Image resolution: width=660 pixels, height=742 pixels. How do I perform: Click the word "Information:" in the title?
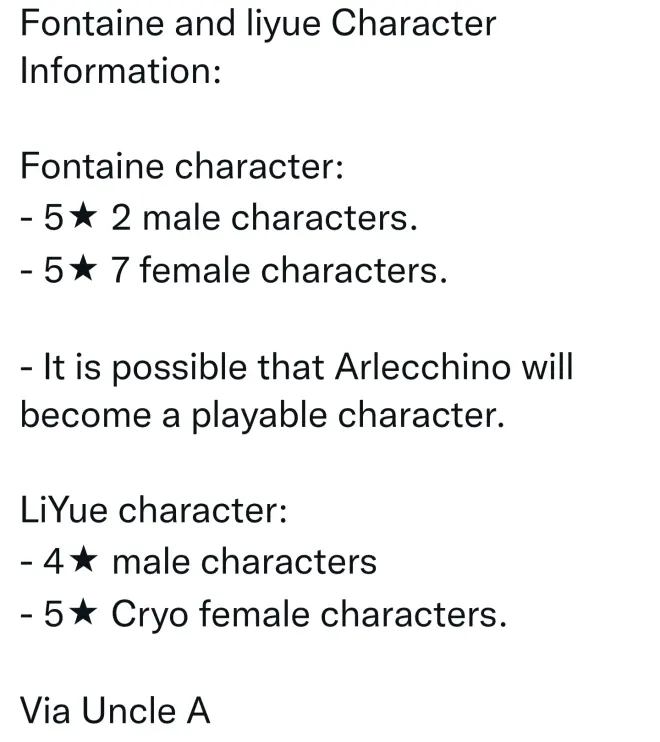(120, 72)
